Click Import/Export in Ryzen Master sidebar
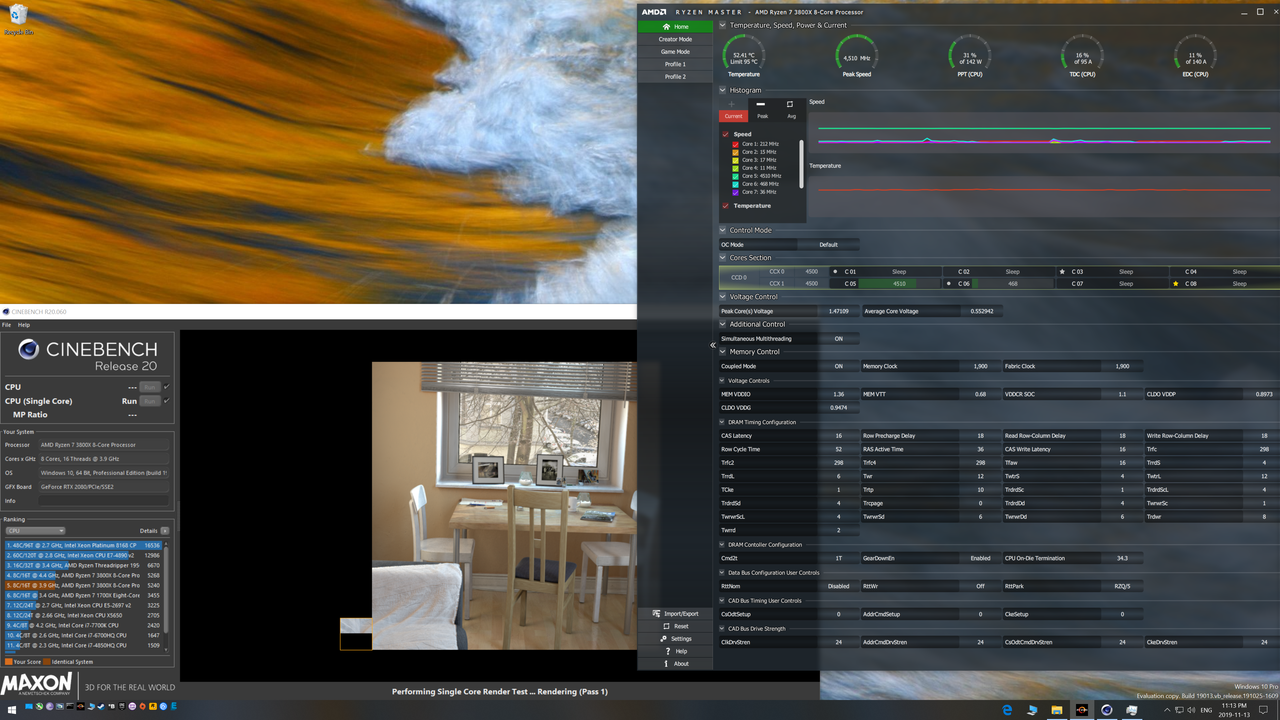The image size is (1280, 720). (675, 613)
